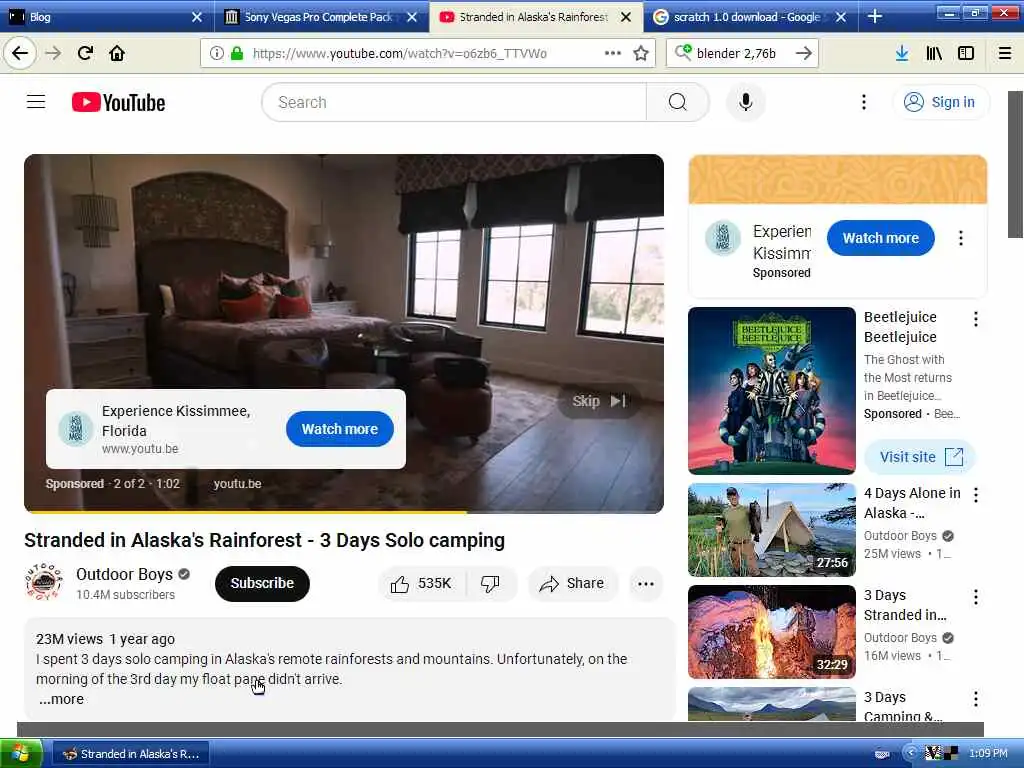Go back with browser back arrow
The height and width of the screenshot is (768, 1024).
coord(20,53)
